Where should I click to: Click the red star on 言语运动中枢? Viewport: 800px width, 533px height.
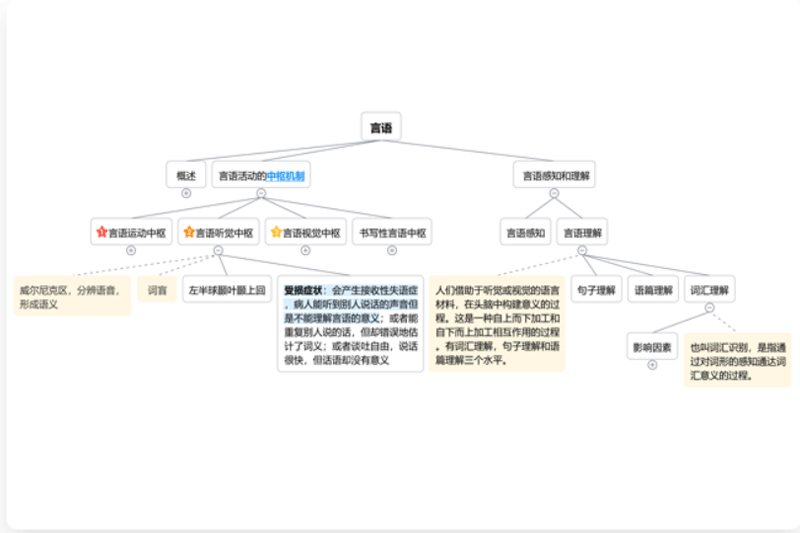pyautogui.click(x=102, y=232)
